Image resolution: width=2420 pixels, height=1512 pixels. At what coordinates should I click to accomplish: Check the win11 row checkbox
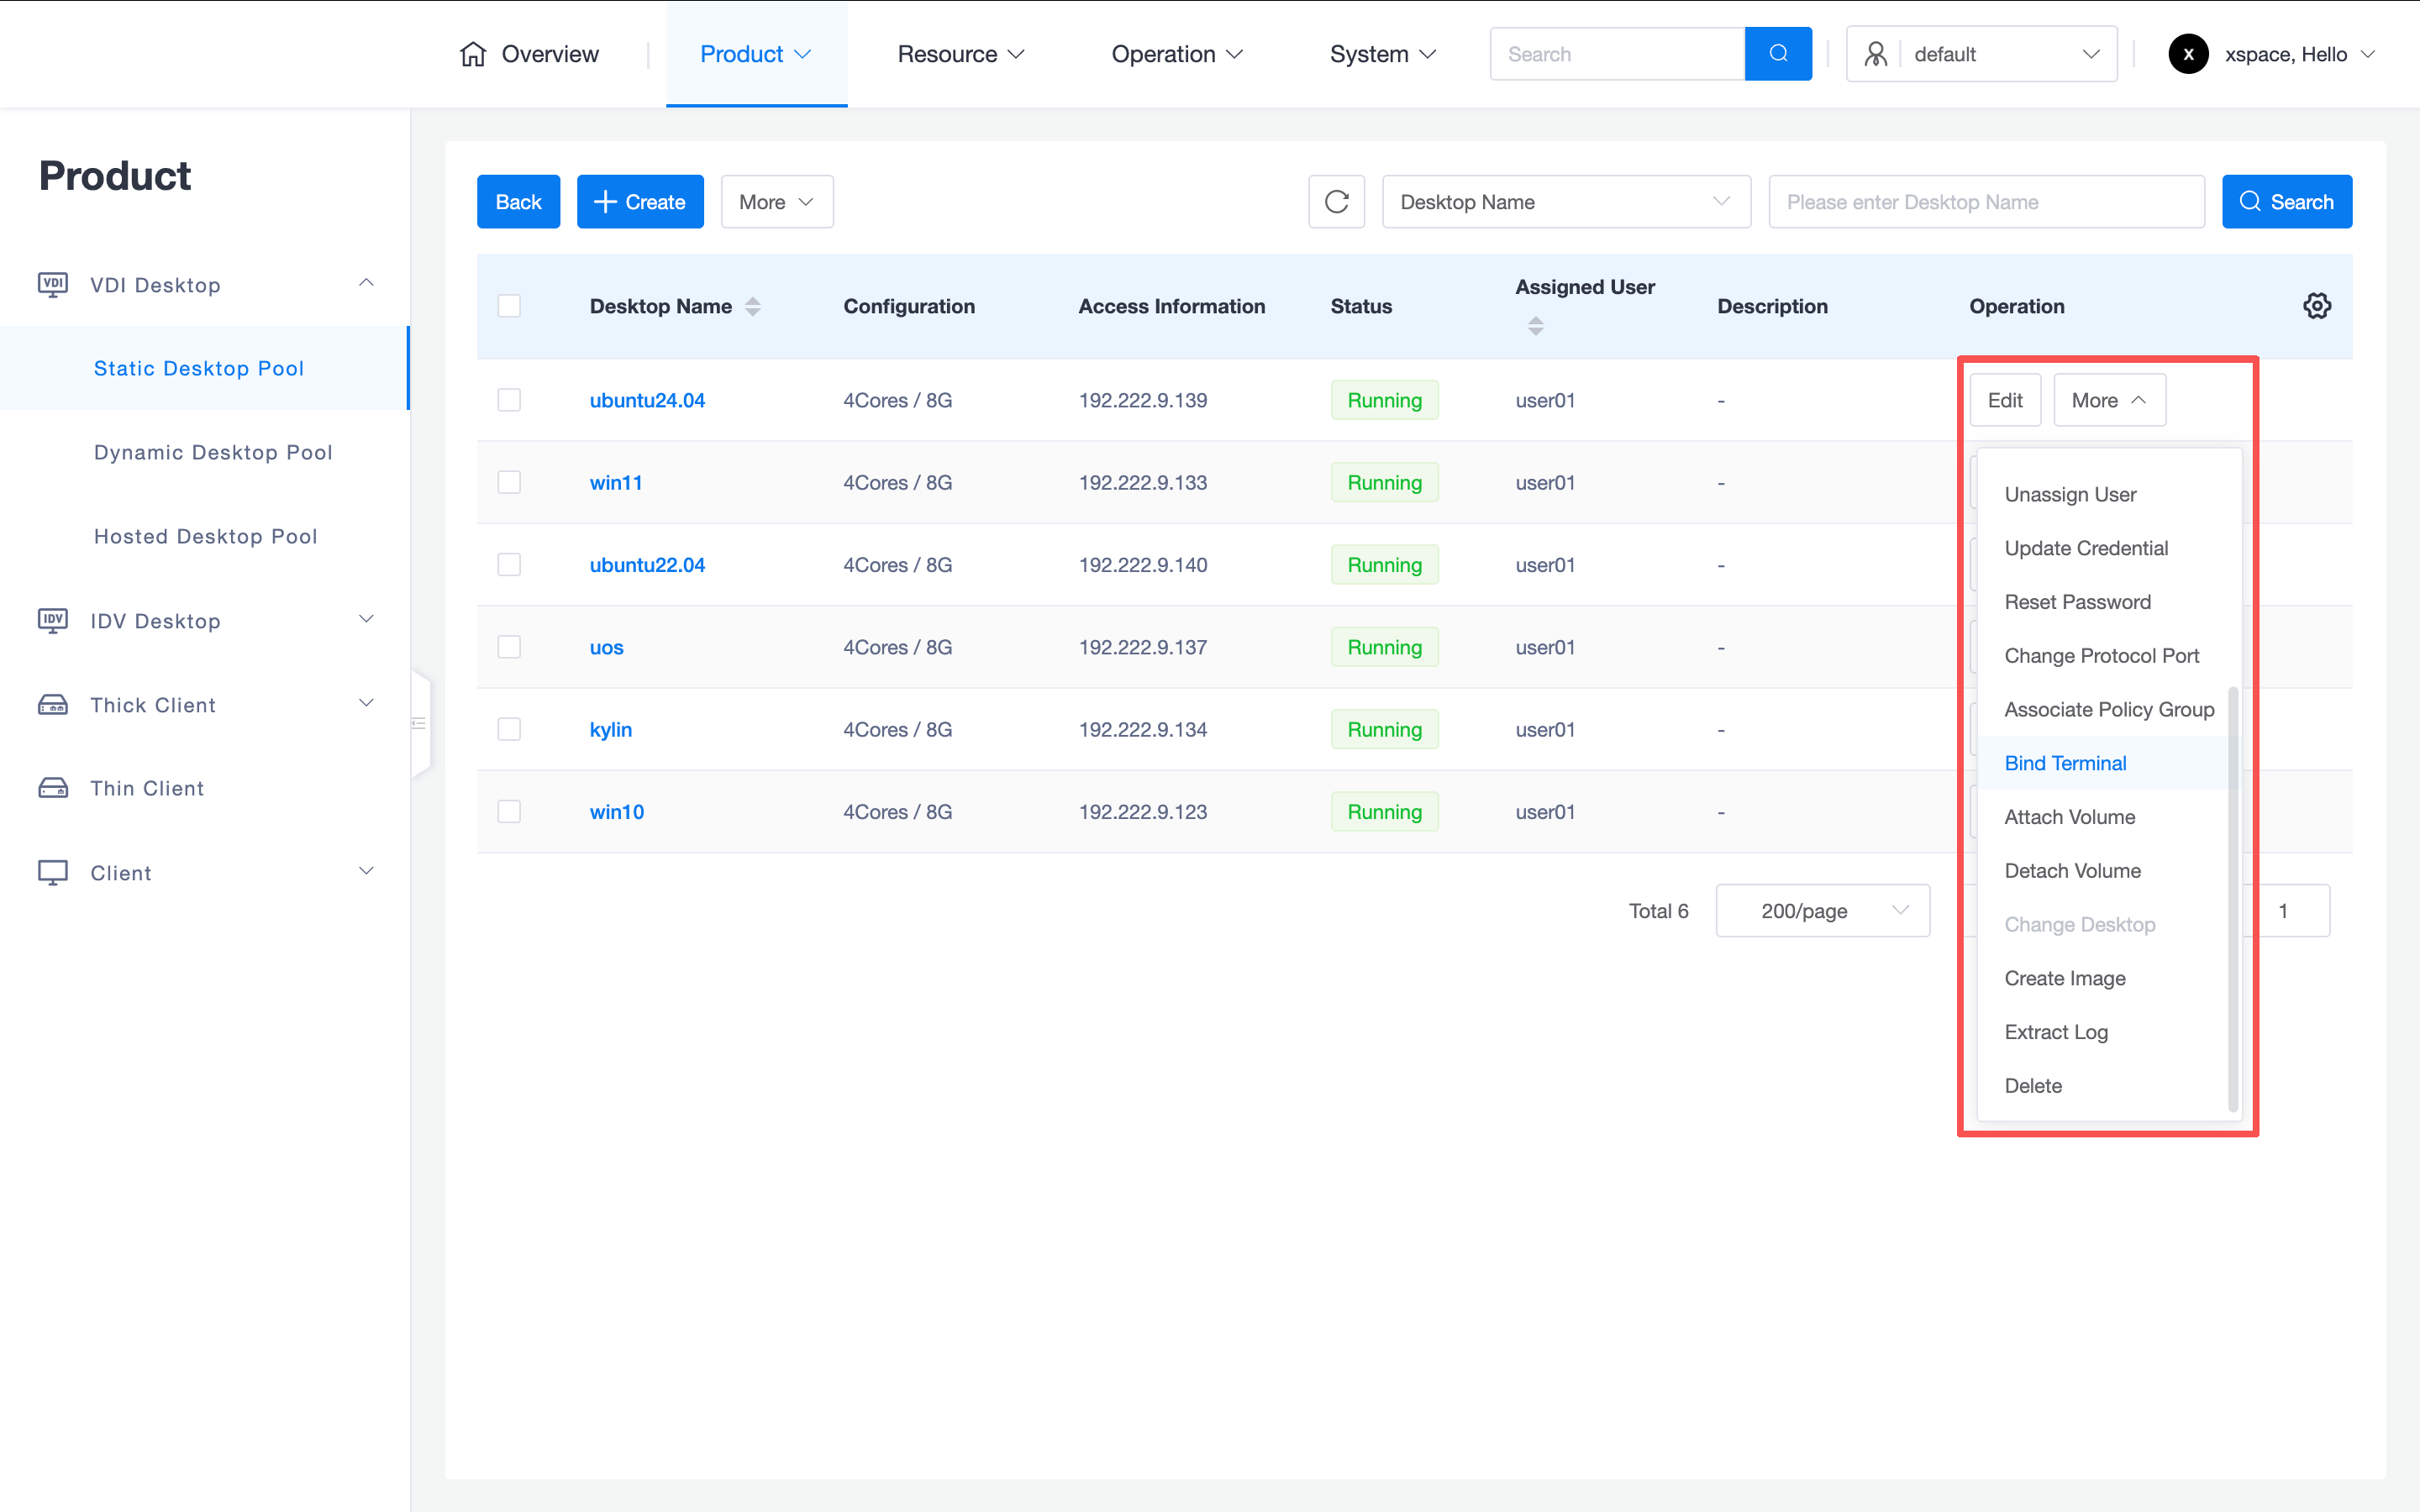(x=509, y=483)
